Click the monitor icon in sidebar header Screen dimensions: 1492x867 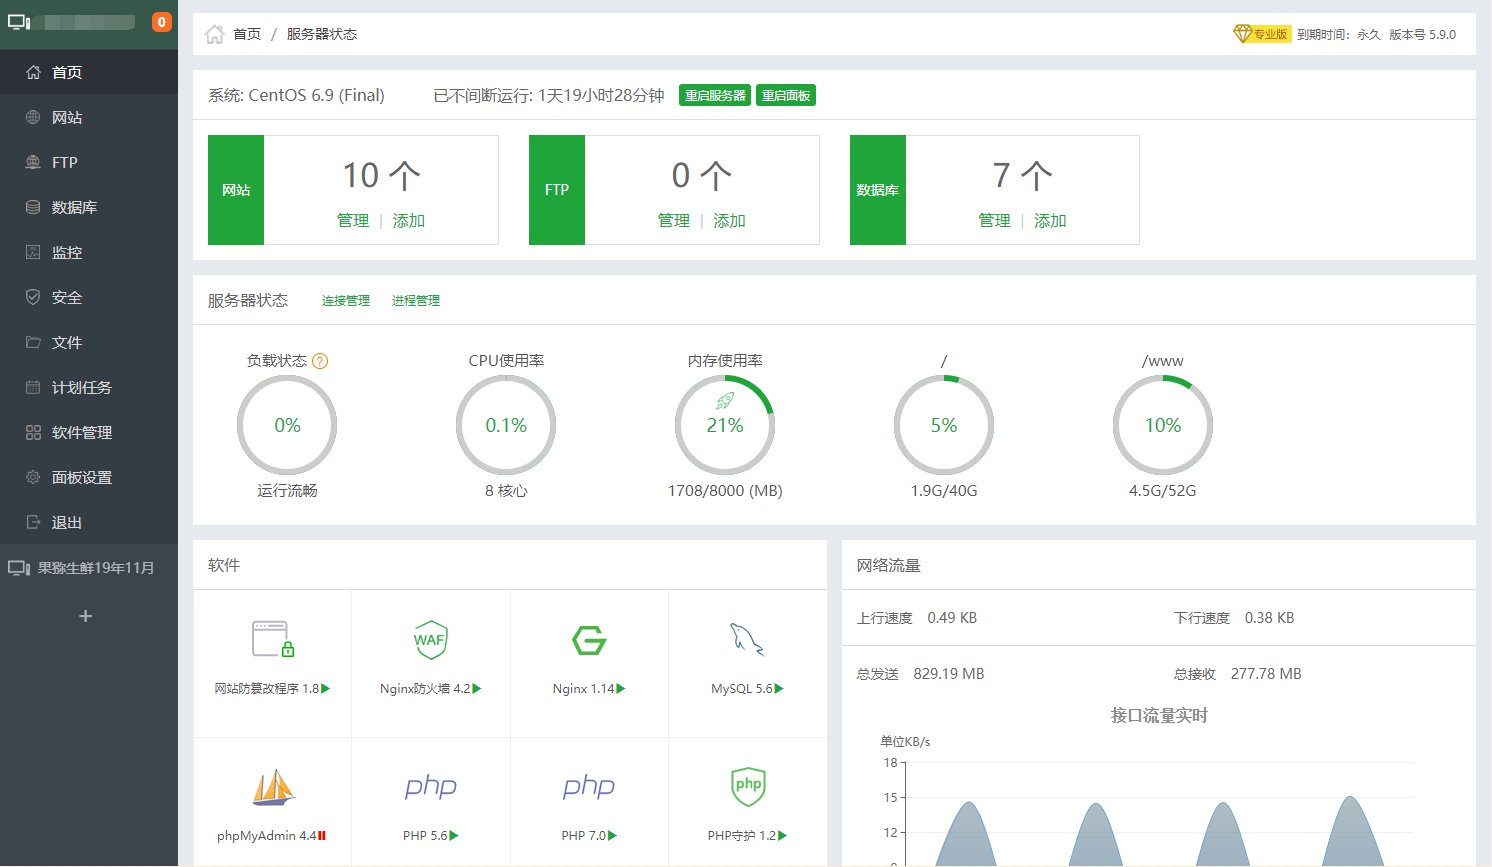point(19,22)
